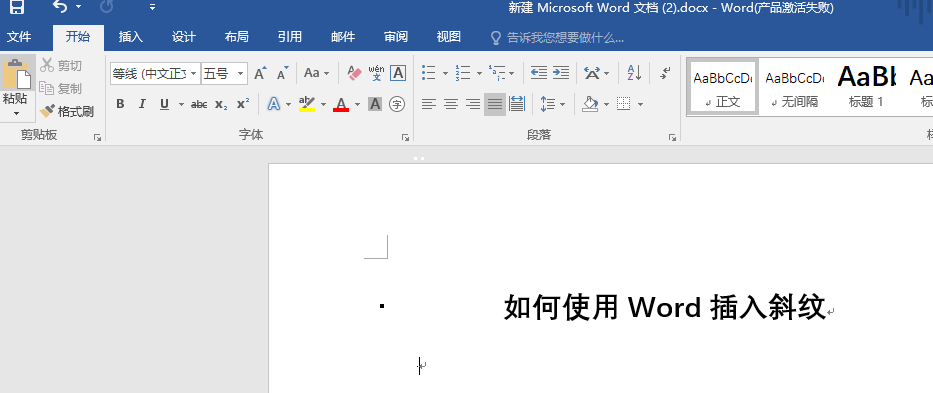Apply character border icon
Viewport: 933px width, 393px height.
click(x=397, y=73)
